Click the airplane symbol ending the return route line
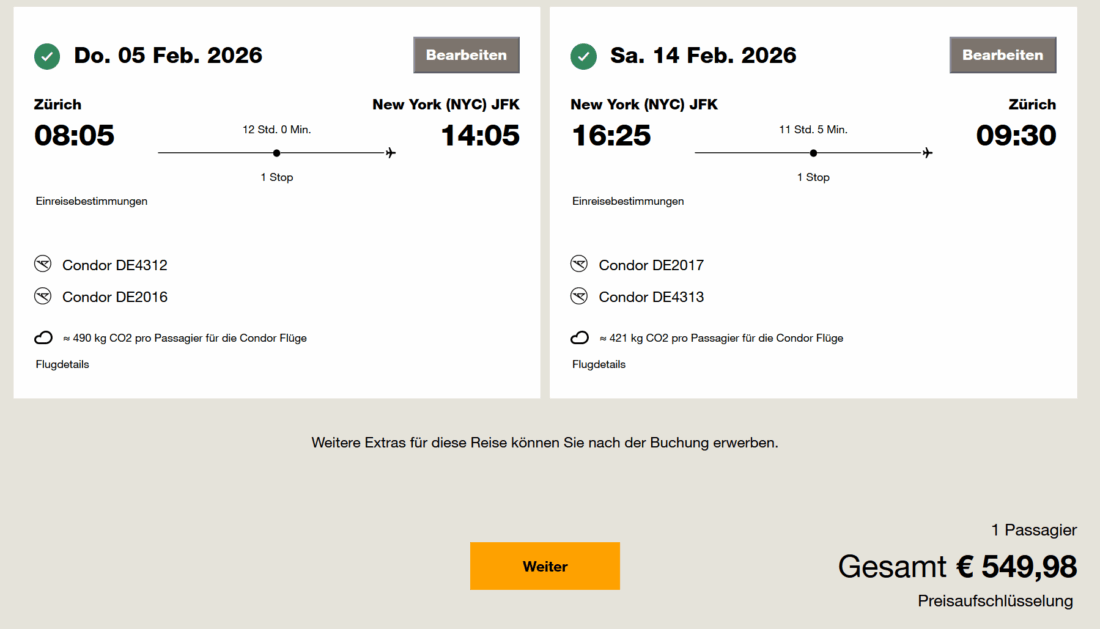This screenshot has height=629, width=1100. pos(927,152)
